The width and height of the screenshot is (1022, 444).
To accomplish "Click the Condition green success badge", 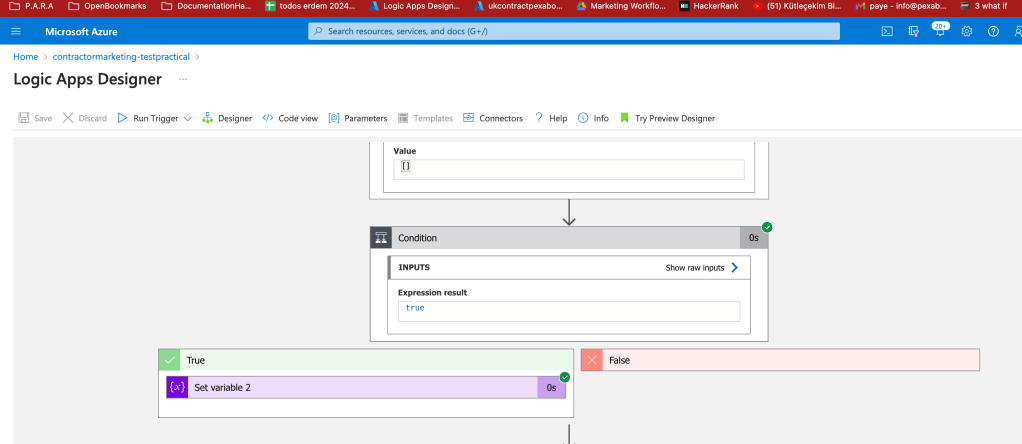I will (x=767, y=227).
